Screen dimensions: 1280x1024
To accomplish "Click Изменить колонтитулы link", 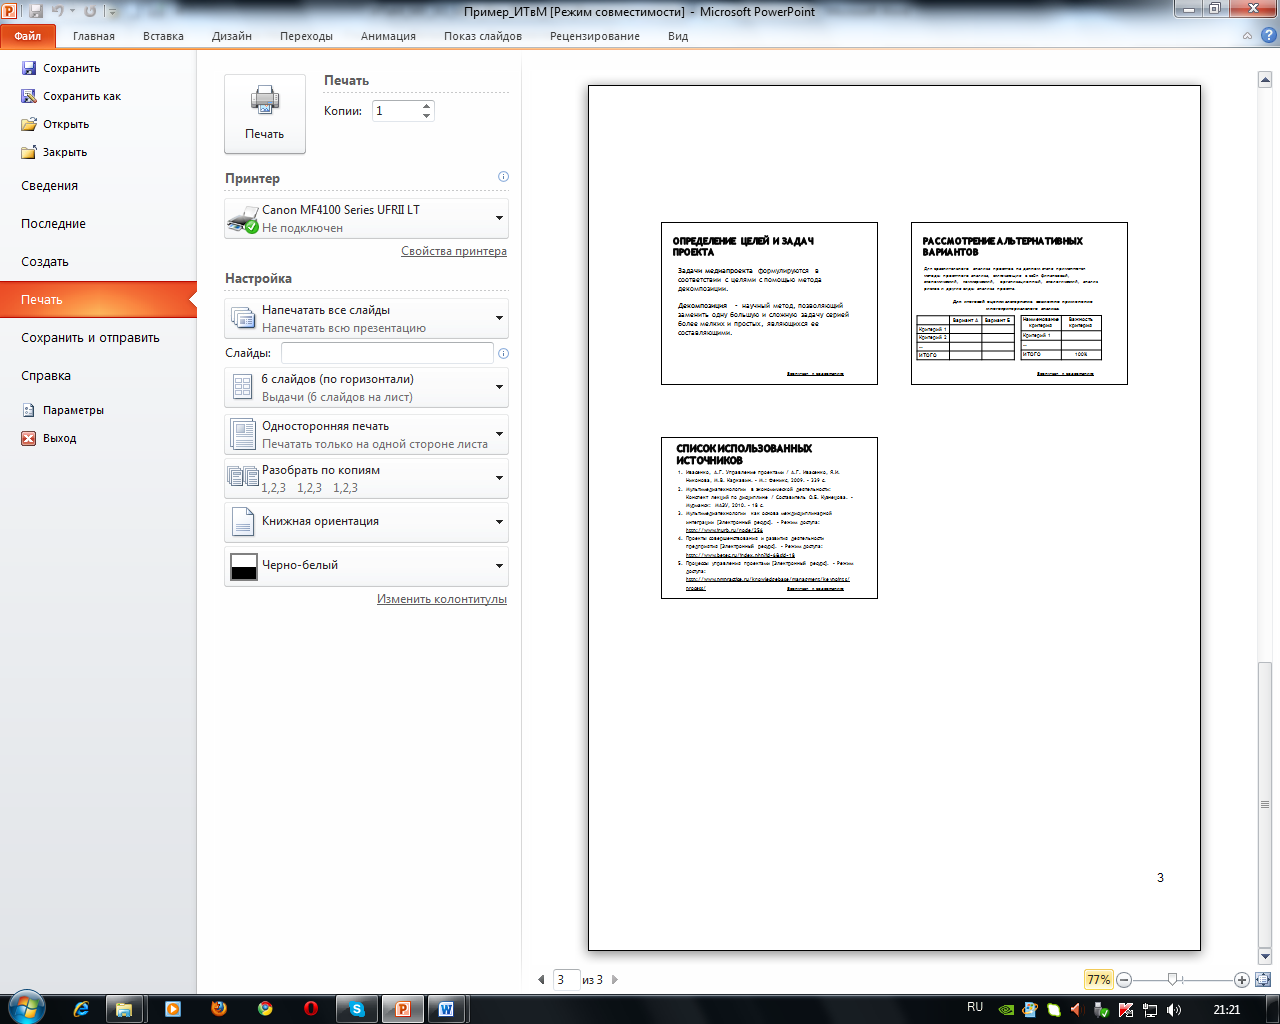I will click(442, 599).
